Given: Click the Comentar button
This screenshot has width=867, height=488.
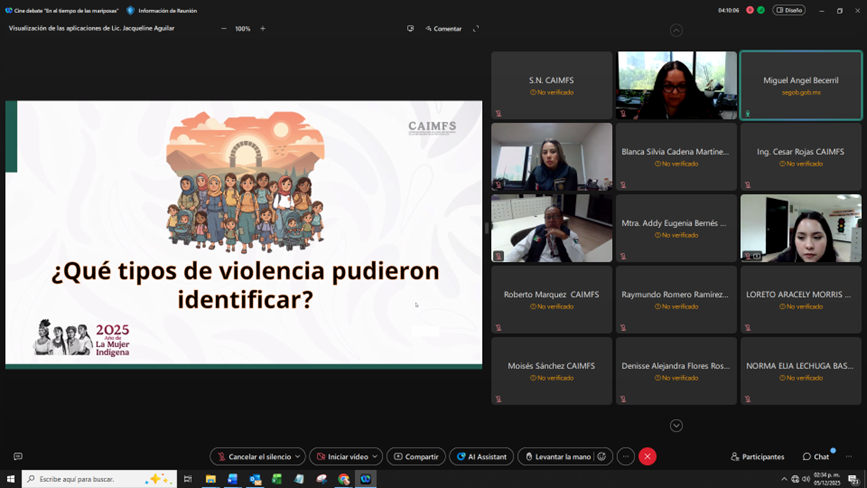Looking at the screenshot, I should [443, 29].
